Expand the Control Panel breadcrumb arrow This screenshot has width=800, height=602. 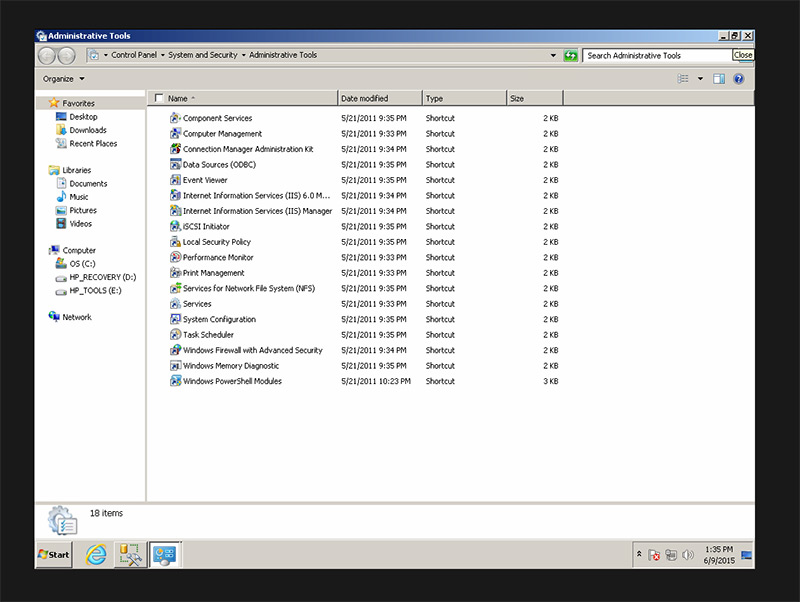tap(163, 55)
